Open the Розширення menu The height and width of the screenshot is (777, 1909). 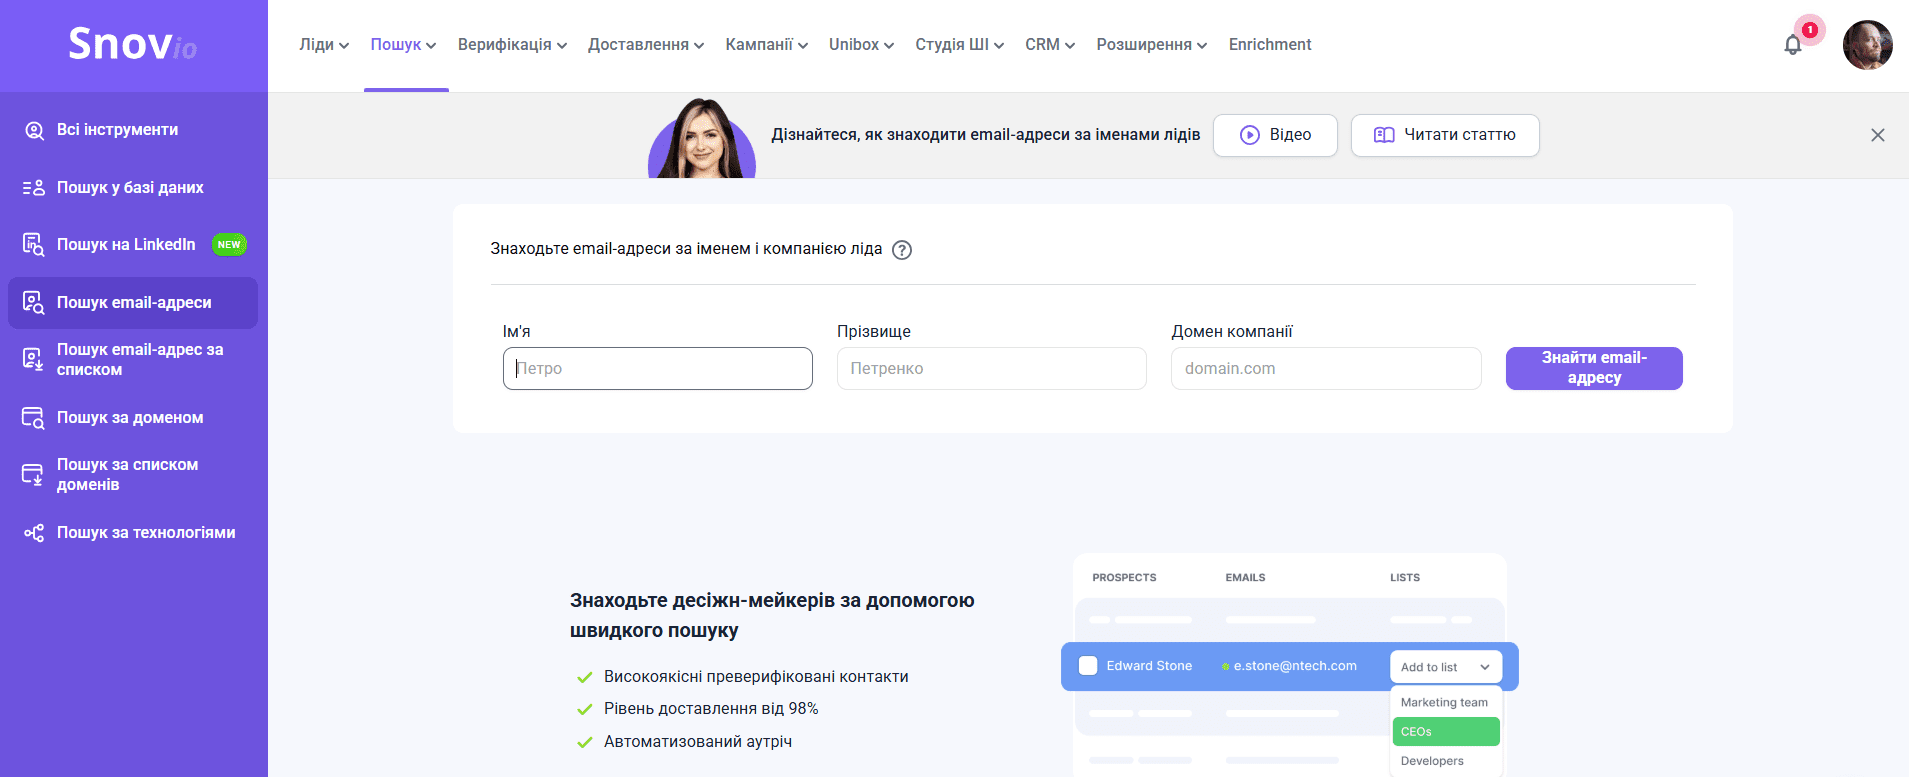1152,45
